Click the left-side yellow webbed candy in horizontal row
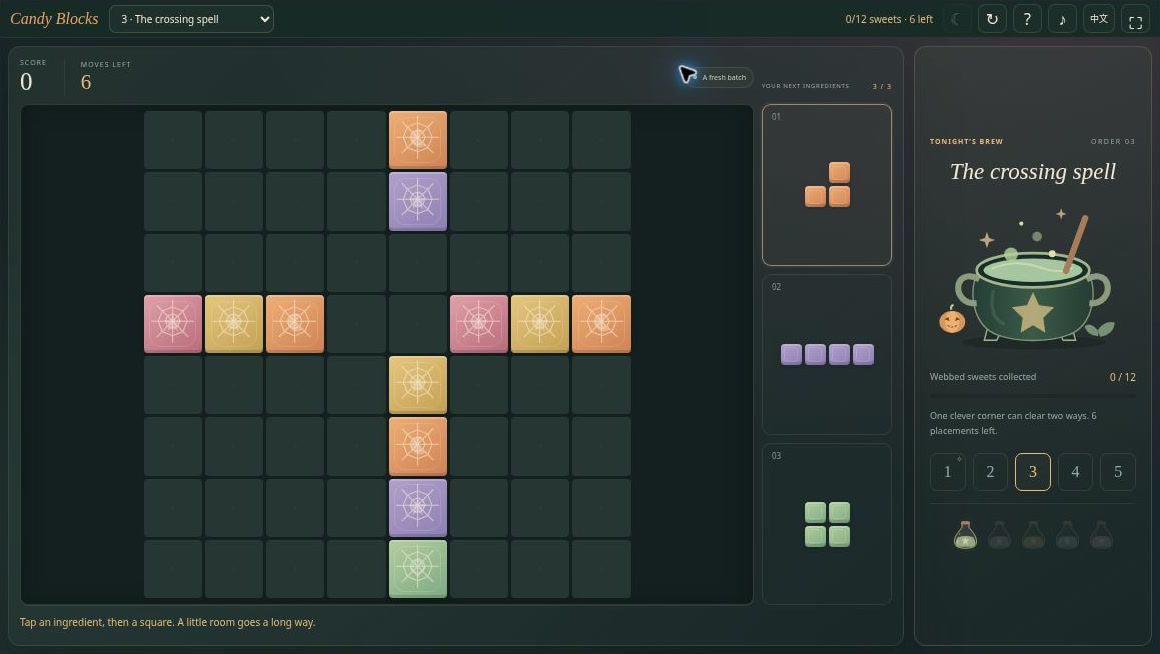Image resolution: width=1160 pixels, height=654 pixels. 234,323
